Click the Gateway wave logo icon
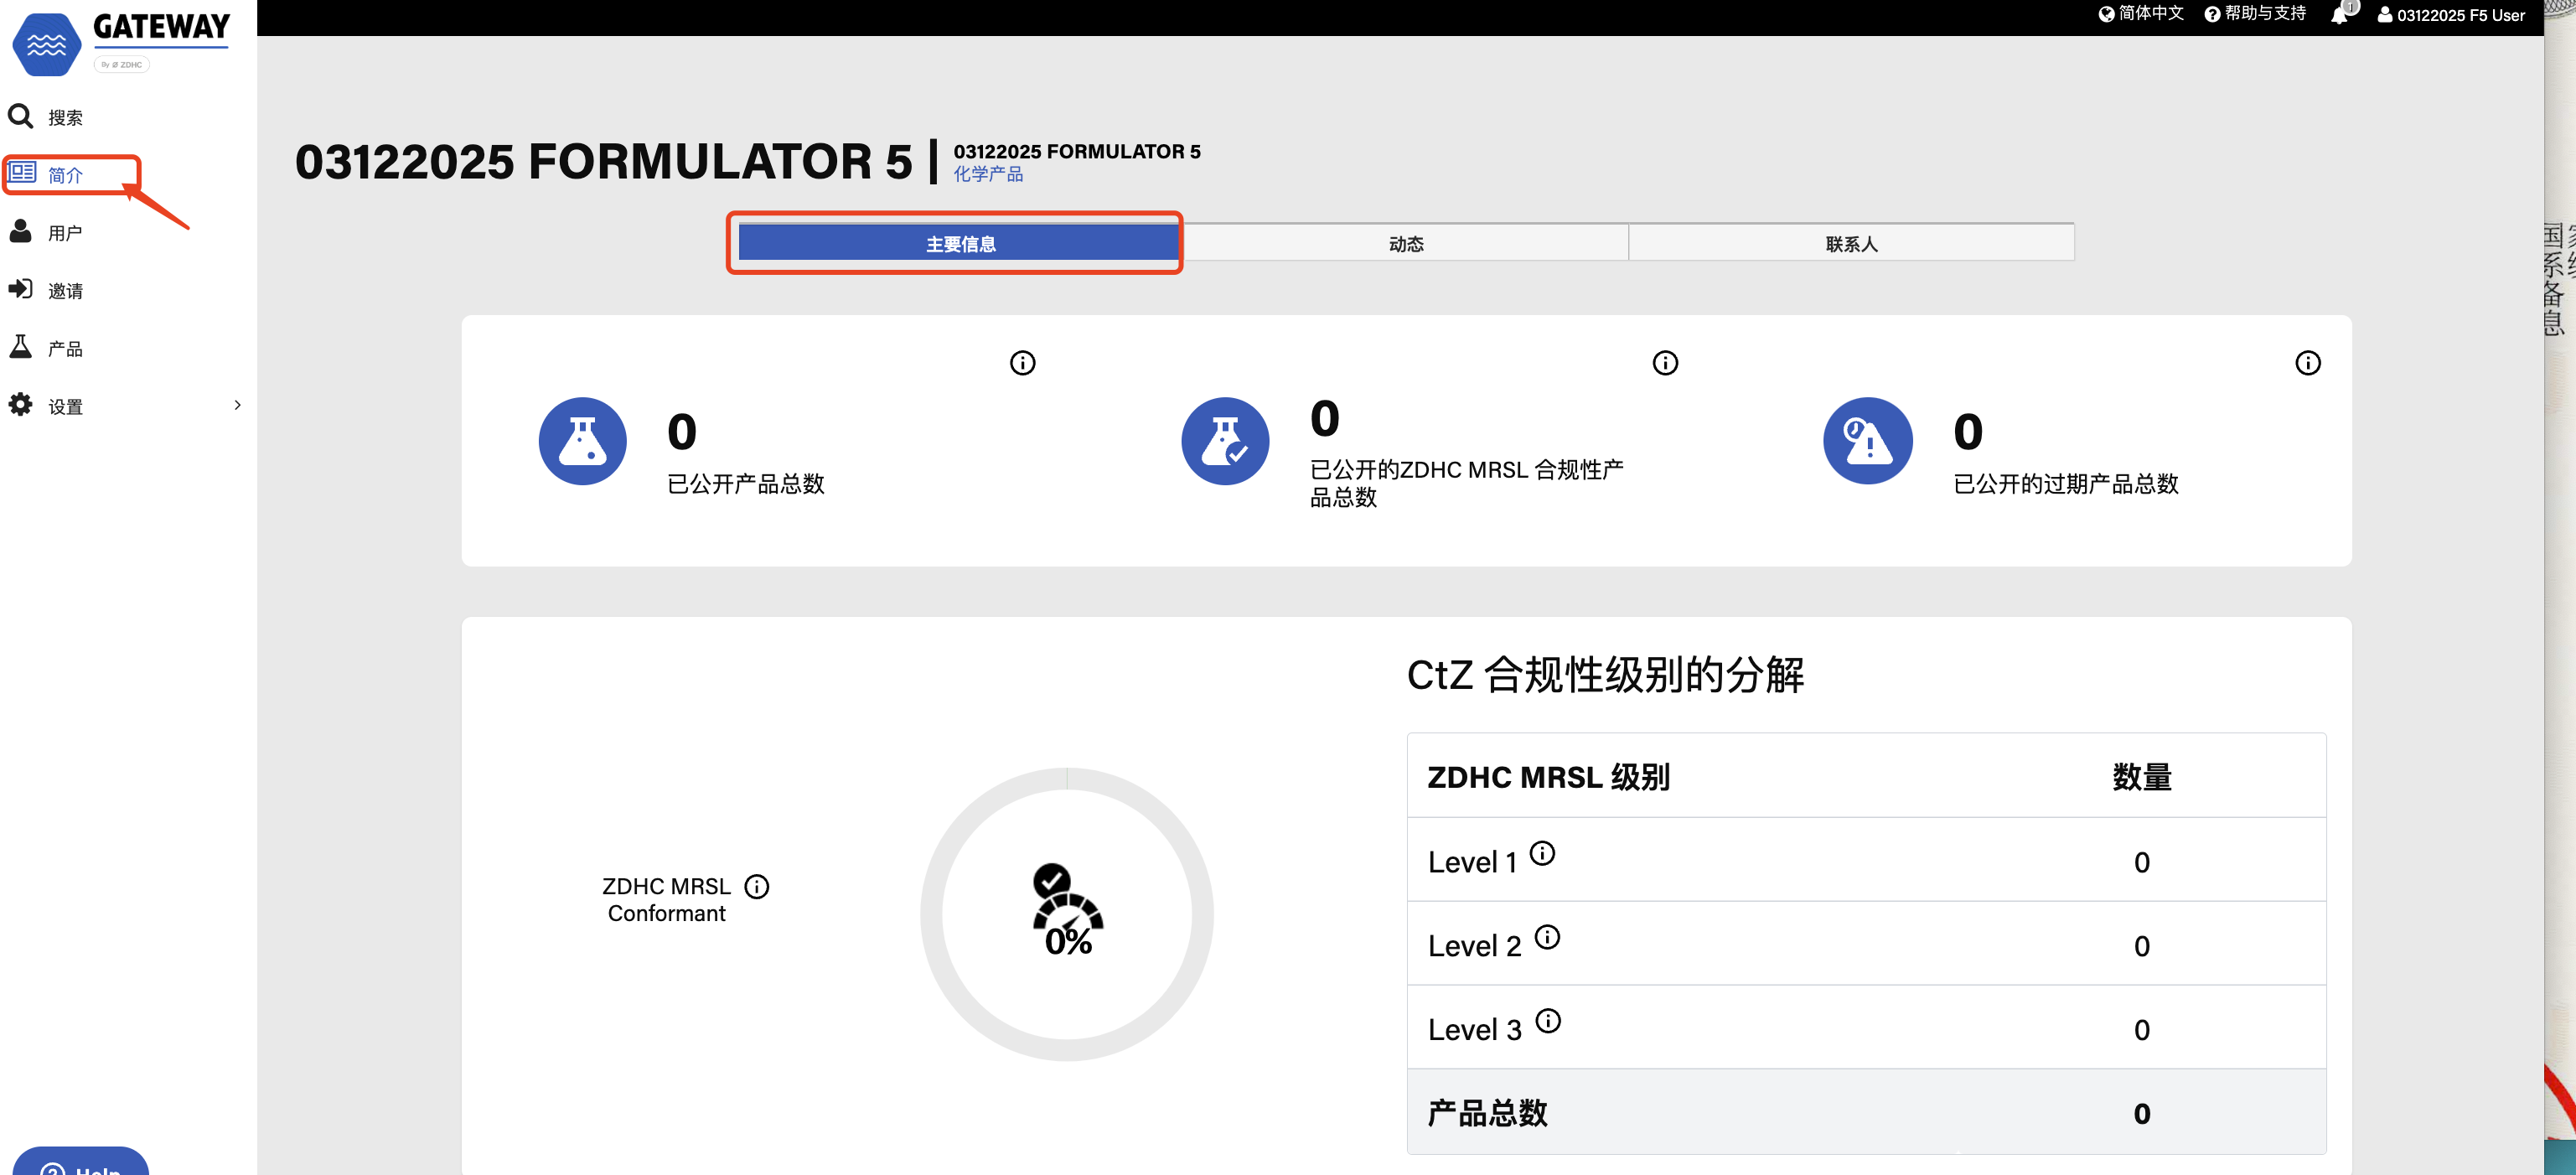The width and height of the screenshot is (2576, 1175). pyautogui.click(x=46, y=44)
